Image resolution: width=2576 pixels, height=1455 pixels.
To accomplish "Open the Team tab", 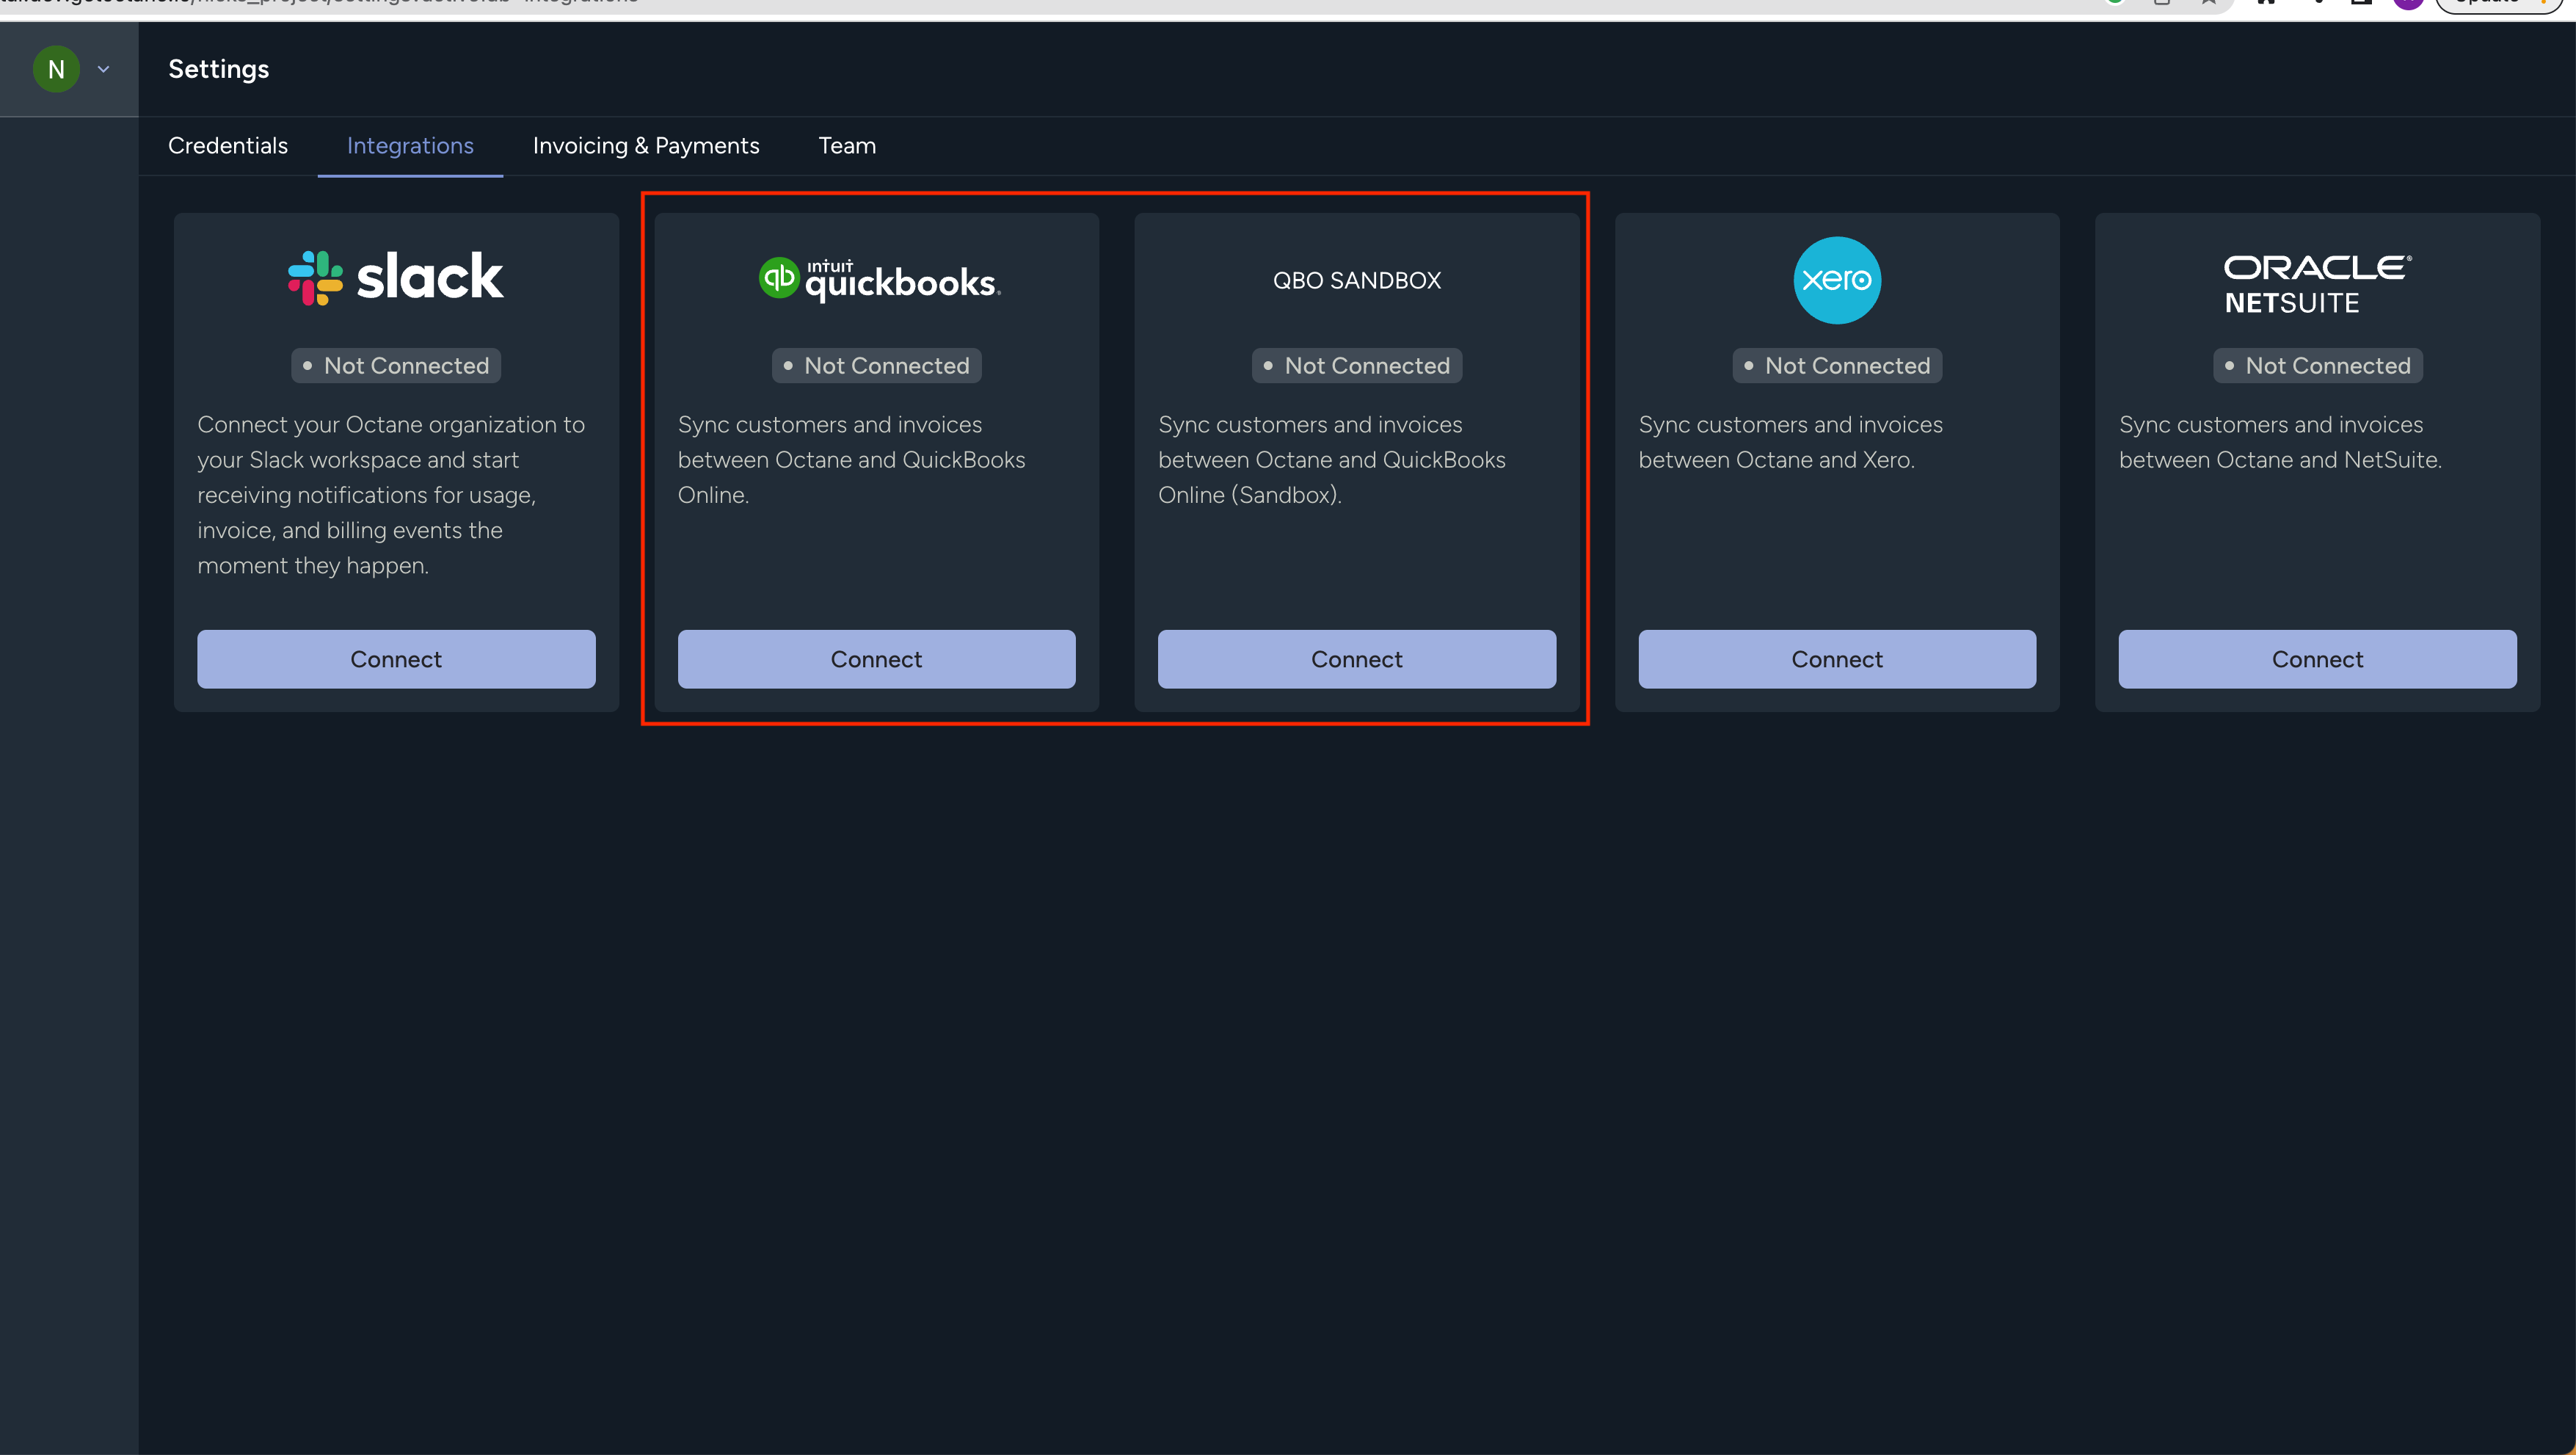I will click(x=847, y=146).
